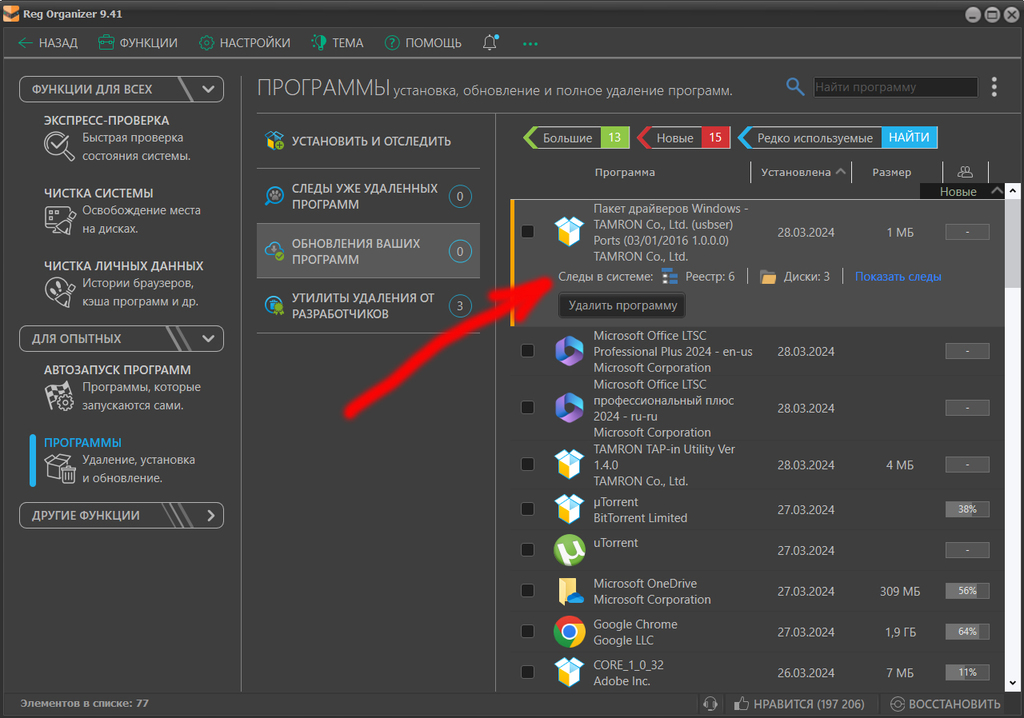Tick the µTorrent BitTorrent Limited checkbox
The width and height of the screenshot is (1024, 718).
tap(528, 510)
